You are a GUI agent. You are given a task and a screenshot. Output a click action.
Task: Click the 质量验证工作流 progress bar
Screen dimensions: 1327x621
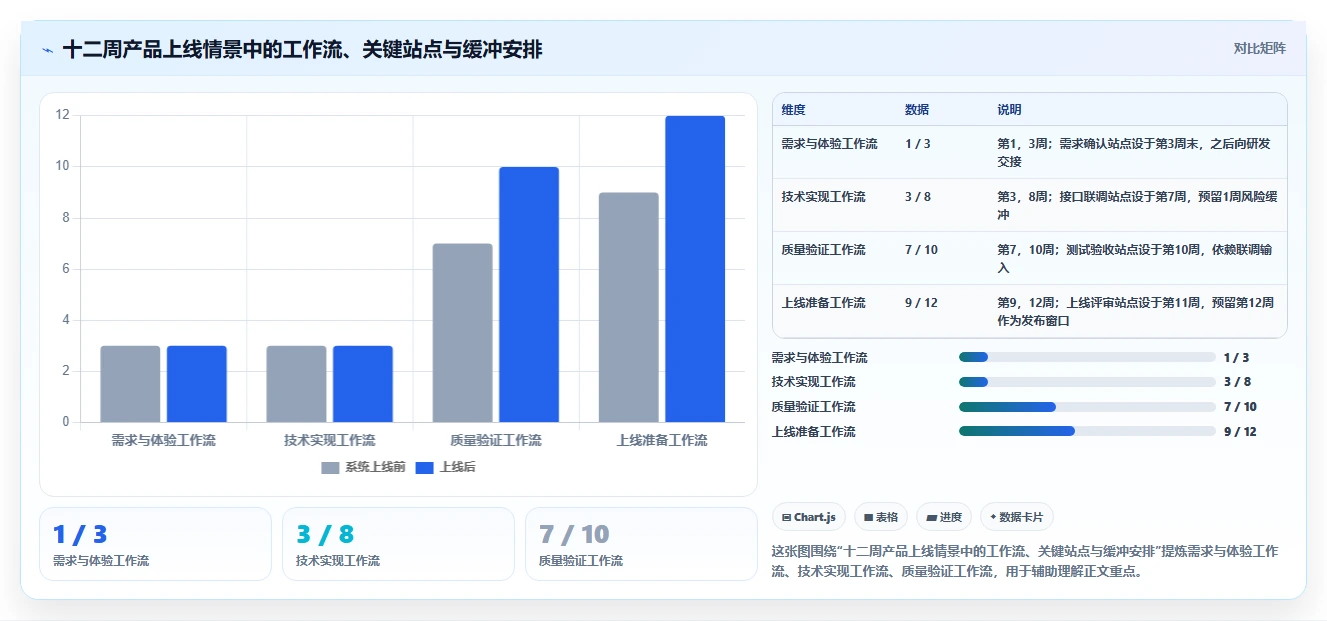pyautogui.click(x=1087, y=407)
